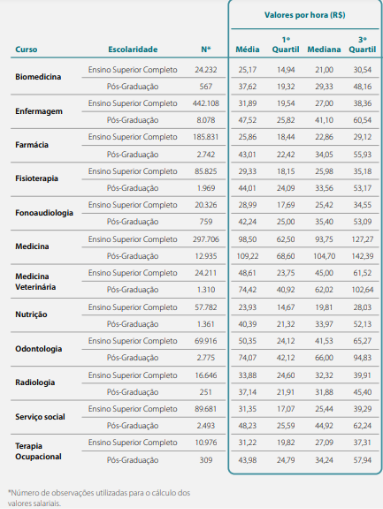The height and width of the screenshot is (509, 383).
Task: Click the 1º Quartil column header
Action: (286, 45)
